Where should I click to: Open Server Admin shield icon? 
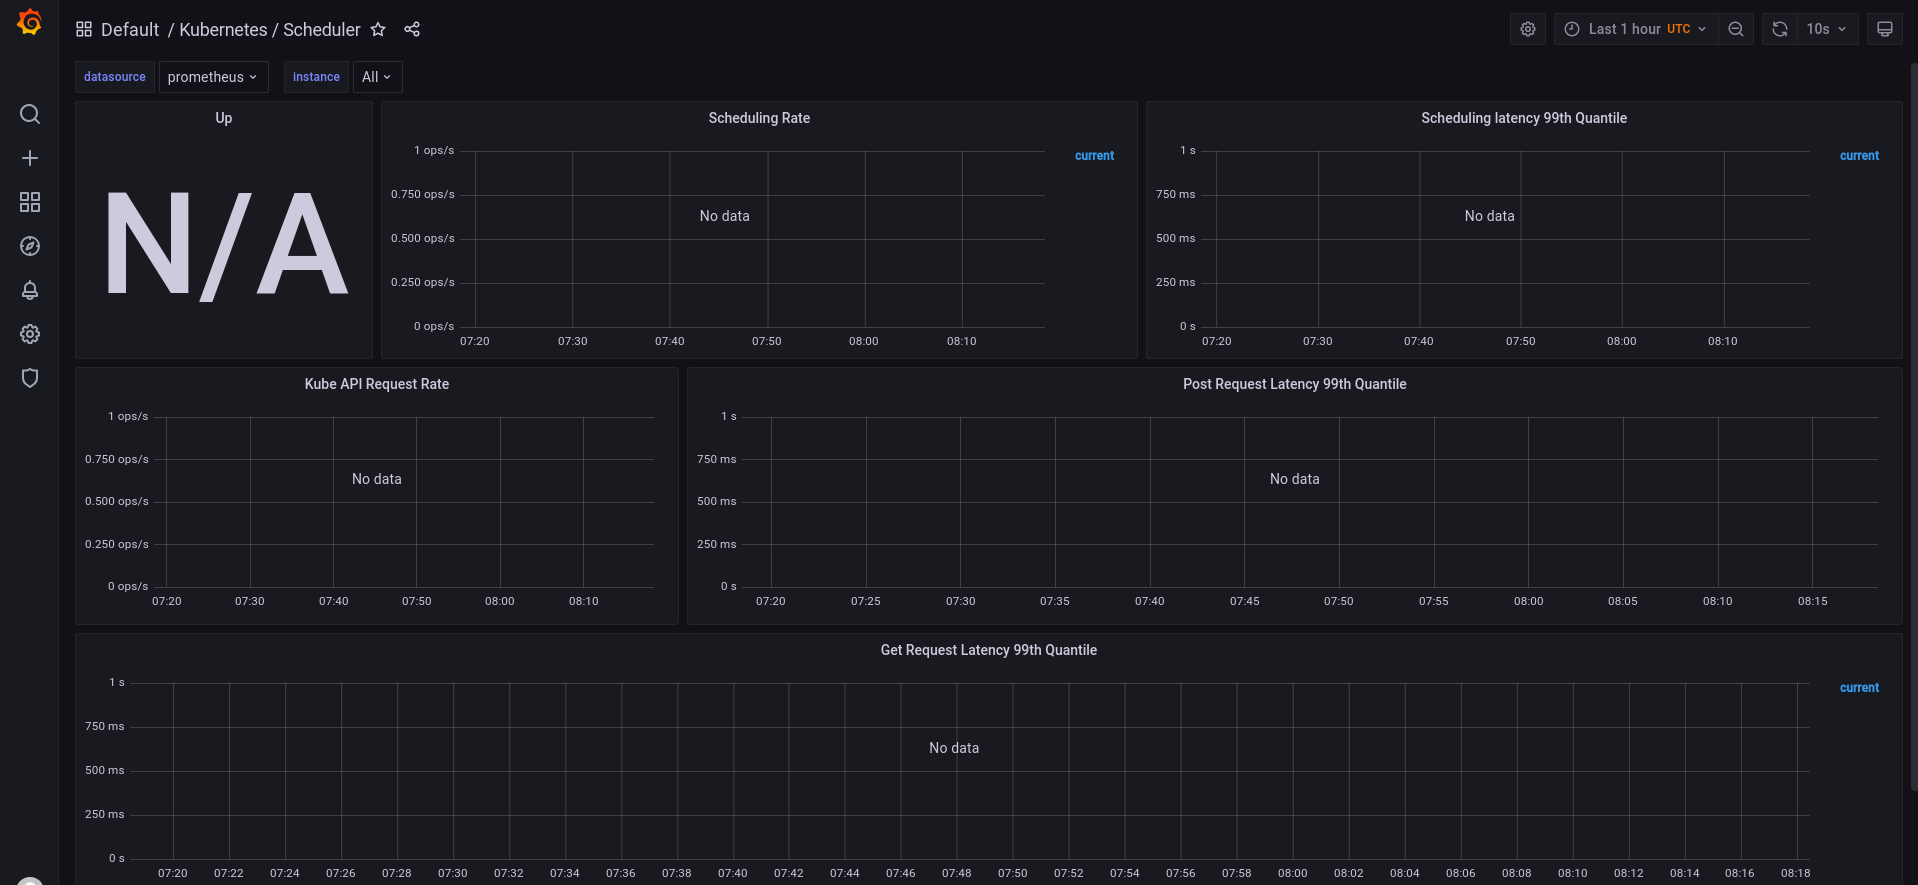point(30,378)
